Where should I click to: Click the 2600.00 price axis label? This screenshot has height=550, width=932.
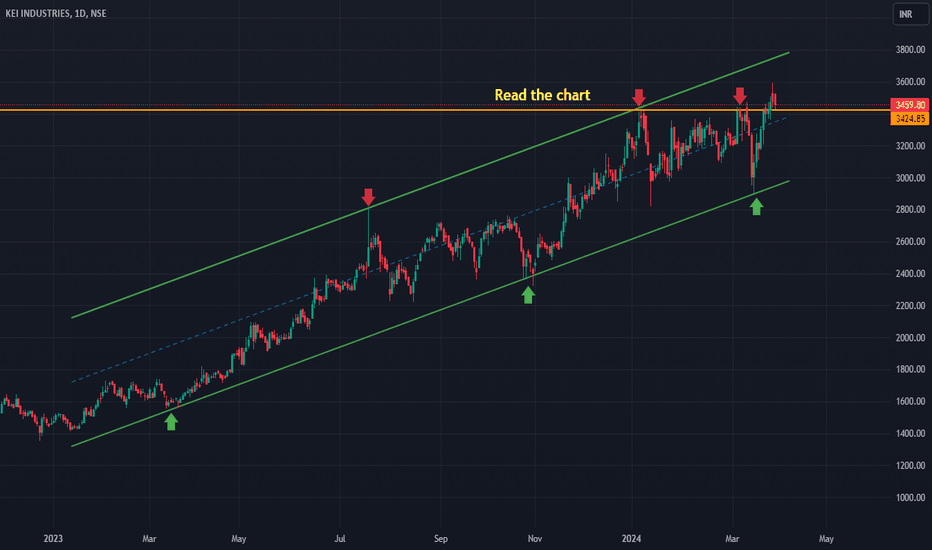click(910, 242)
